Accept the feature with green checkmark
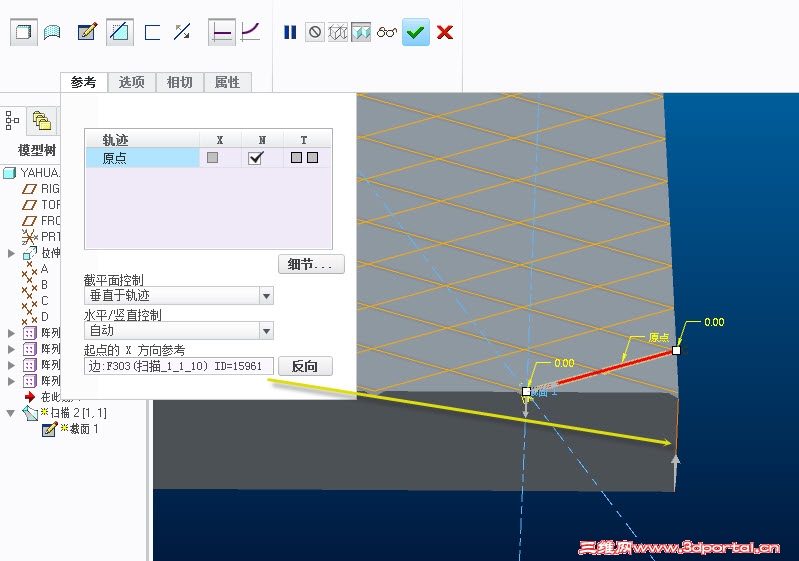This screenshot has width=799, height=561. tap(416, 32)
